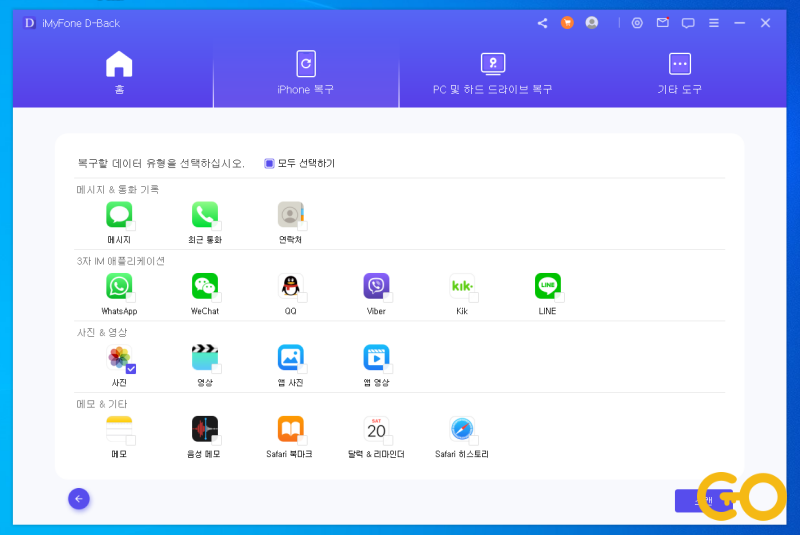This screenshot has height=535, width=800.
Task: Select the 메시지 data type icon
Action: tap(119, 214)
